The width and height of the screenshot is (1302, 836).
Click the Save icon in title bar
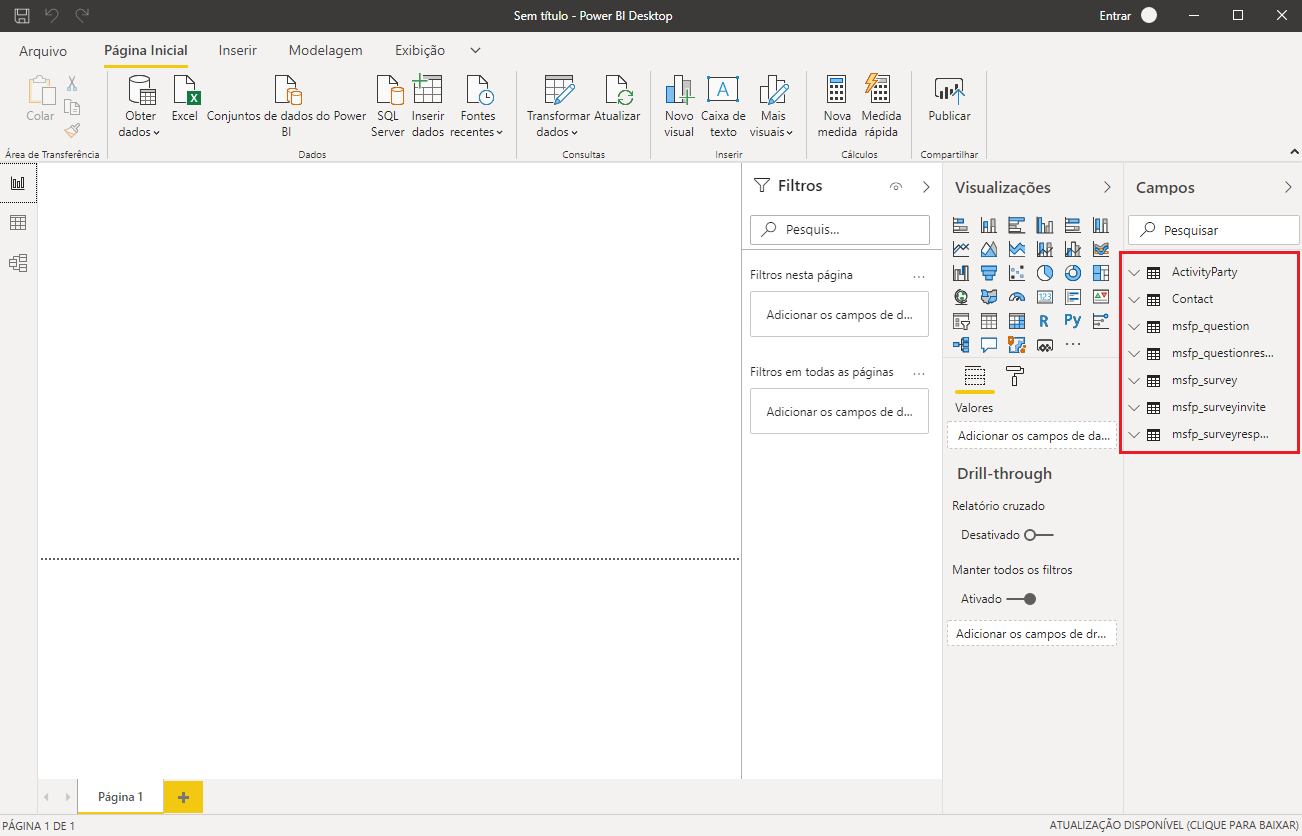22,16
